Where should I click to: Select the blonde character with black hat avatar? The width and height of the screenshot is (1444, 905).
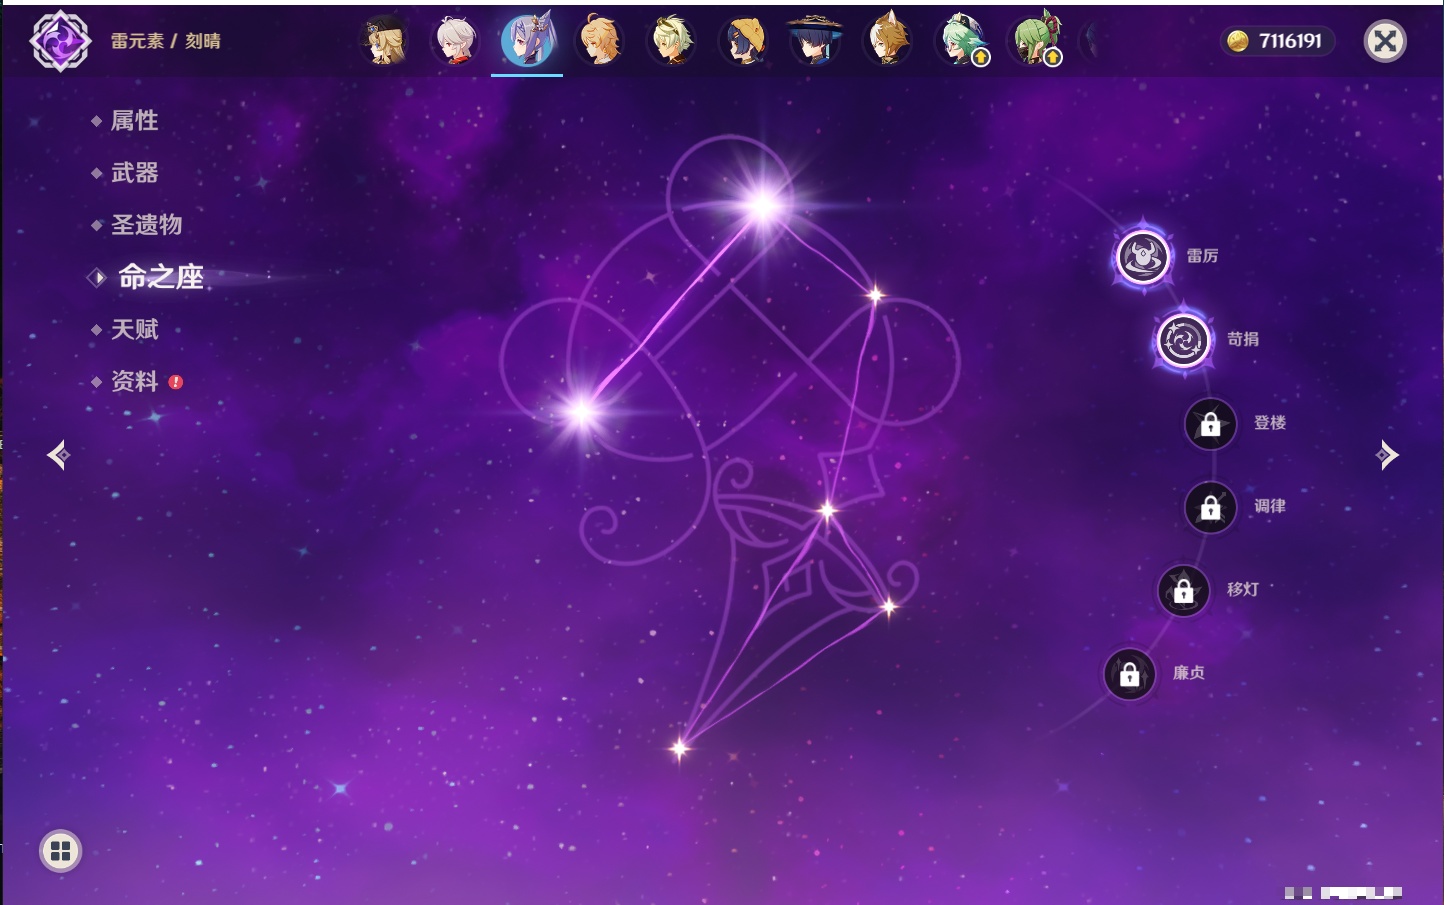[x=384, y=41]
